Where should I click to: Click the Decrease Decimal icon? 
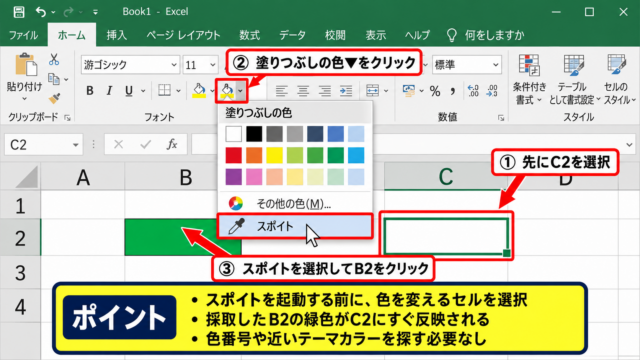click(492, 91)
